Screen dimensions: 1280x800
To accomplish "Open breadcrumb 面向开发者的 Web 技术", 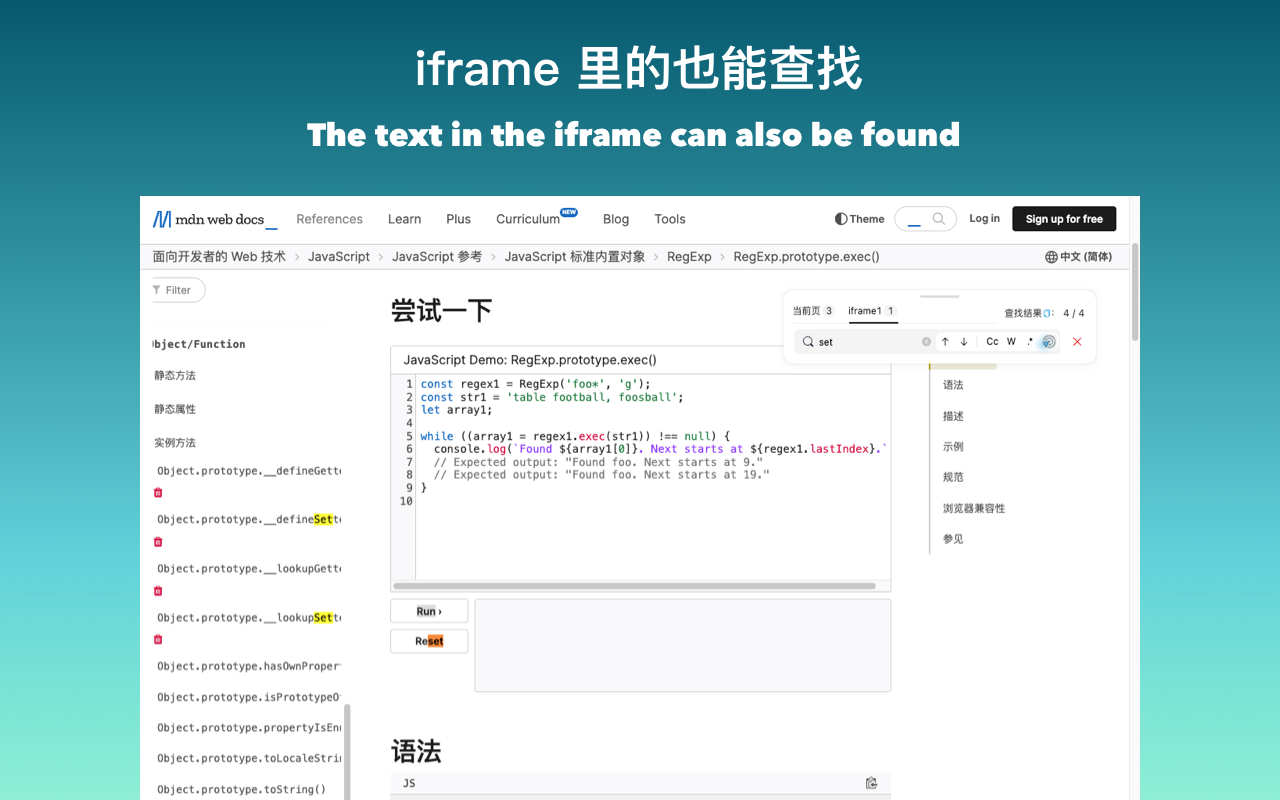I will click(x=219, y=257).
